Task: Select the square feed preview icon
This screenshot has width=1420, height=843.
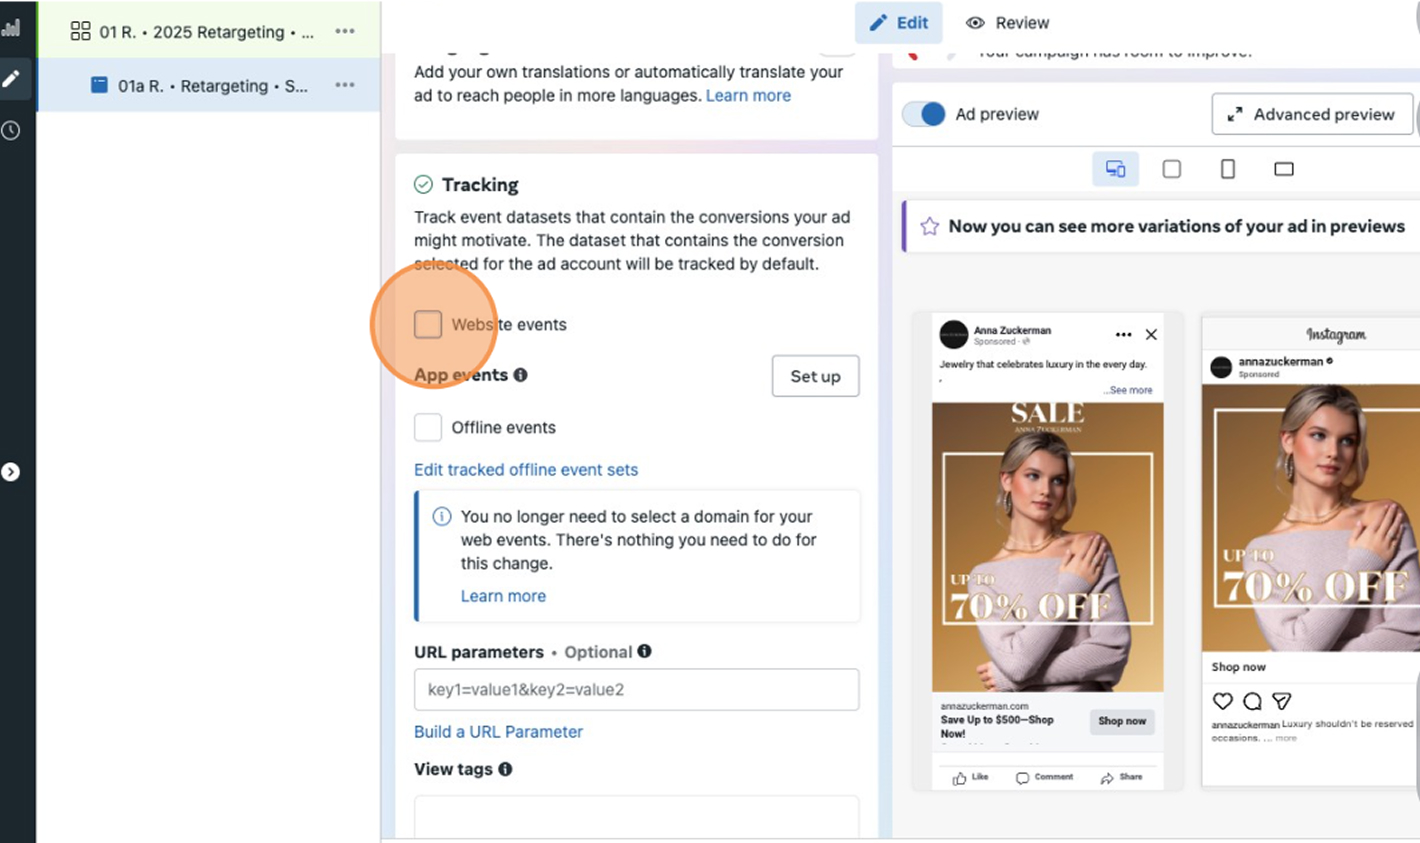Action: (x=1171, y=169)
